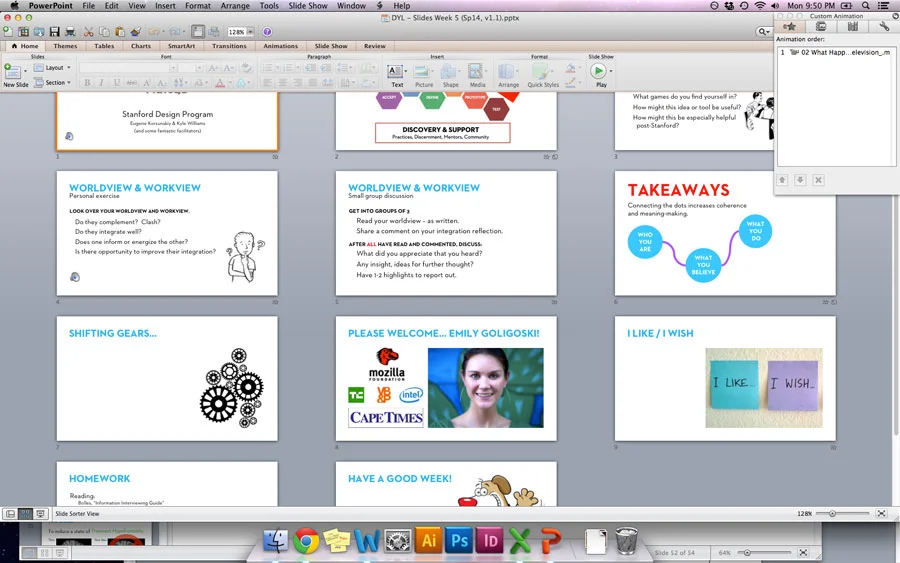Switch to Normal view in status bar
This screenshot has height=563, width=900.
click(x=10, y=514)
